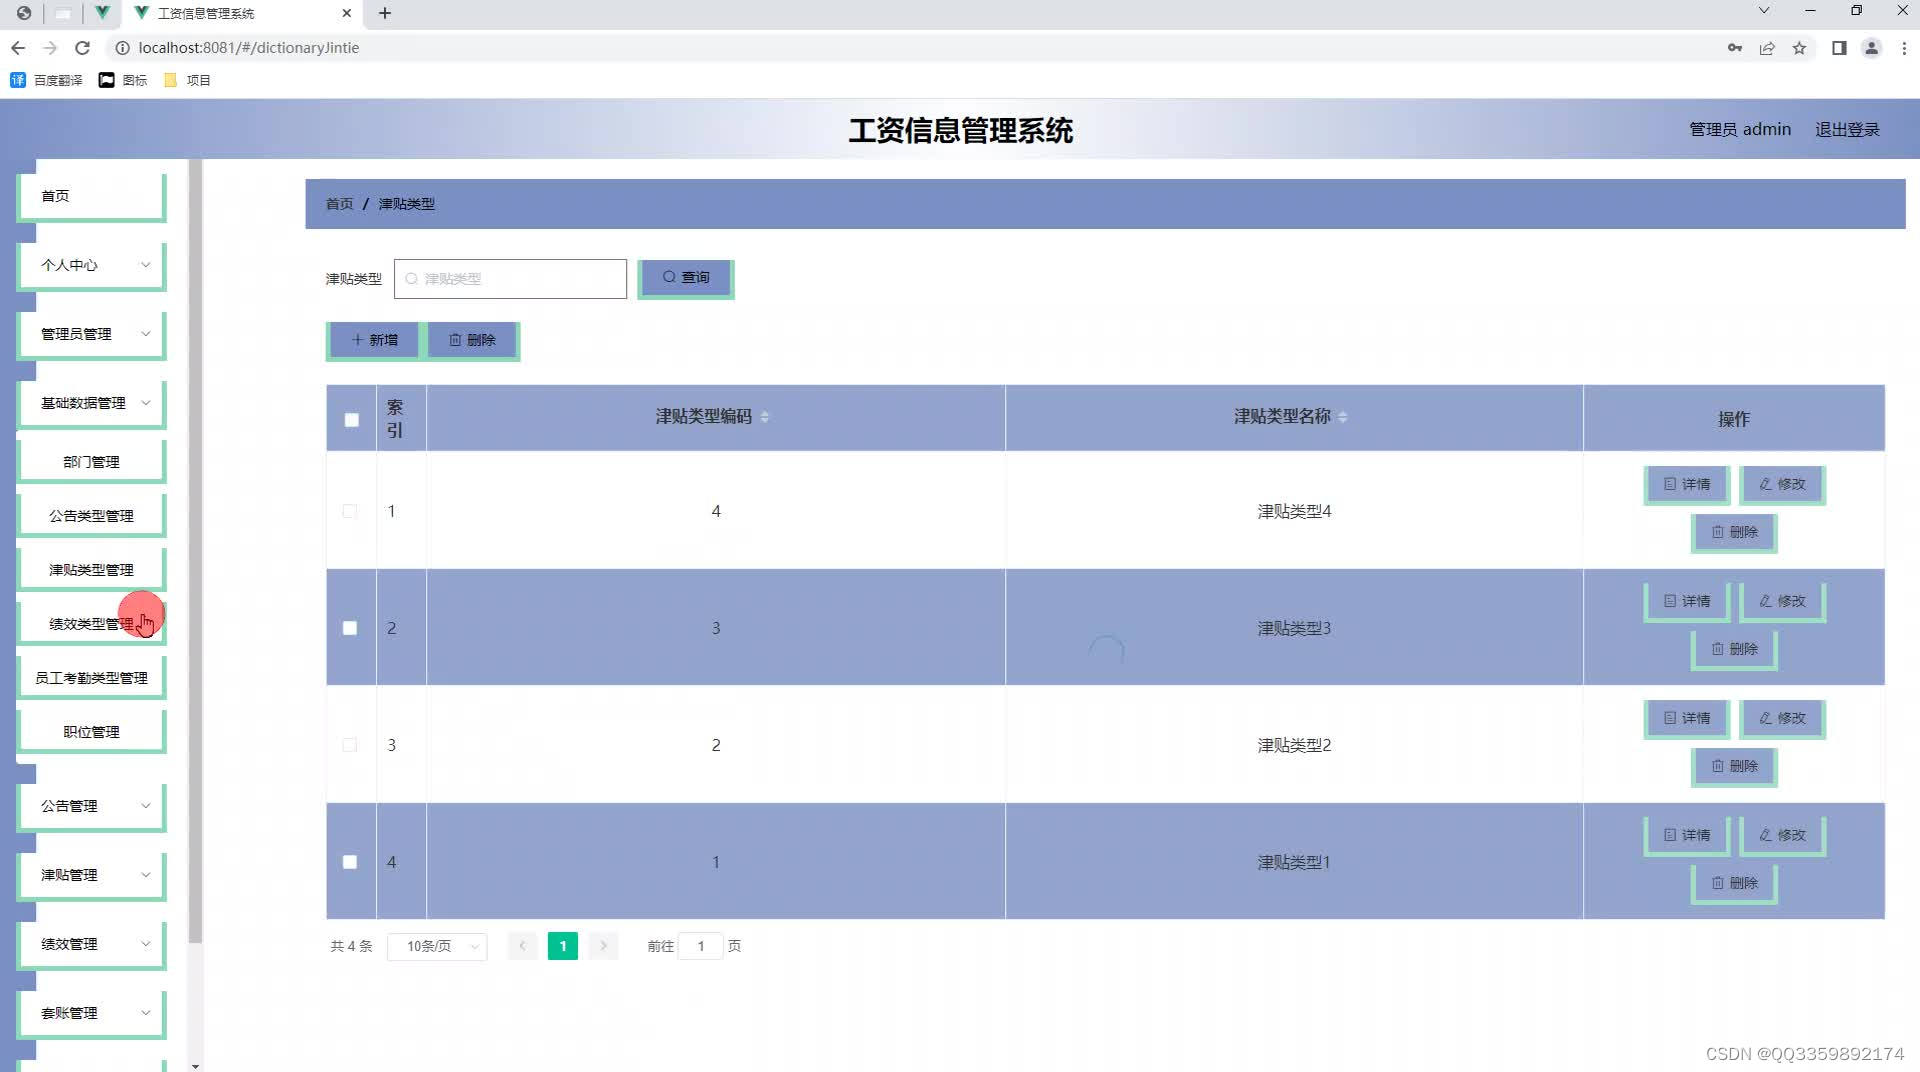Viewport: 1920px width, 1072px height.
Task: Click the batch 删除 button above table
Action: point(472,340)
